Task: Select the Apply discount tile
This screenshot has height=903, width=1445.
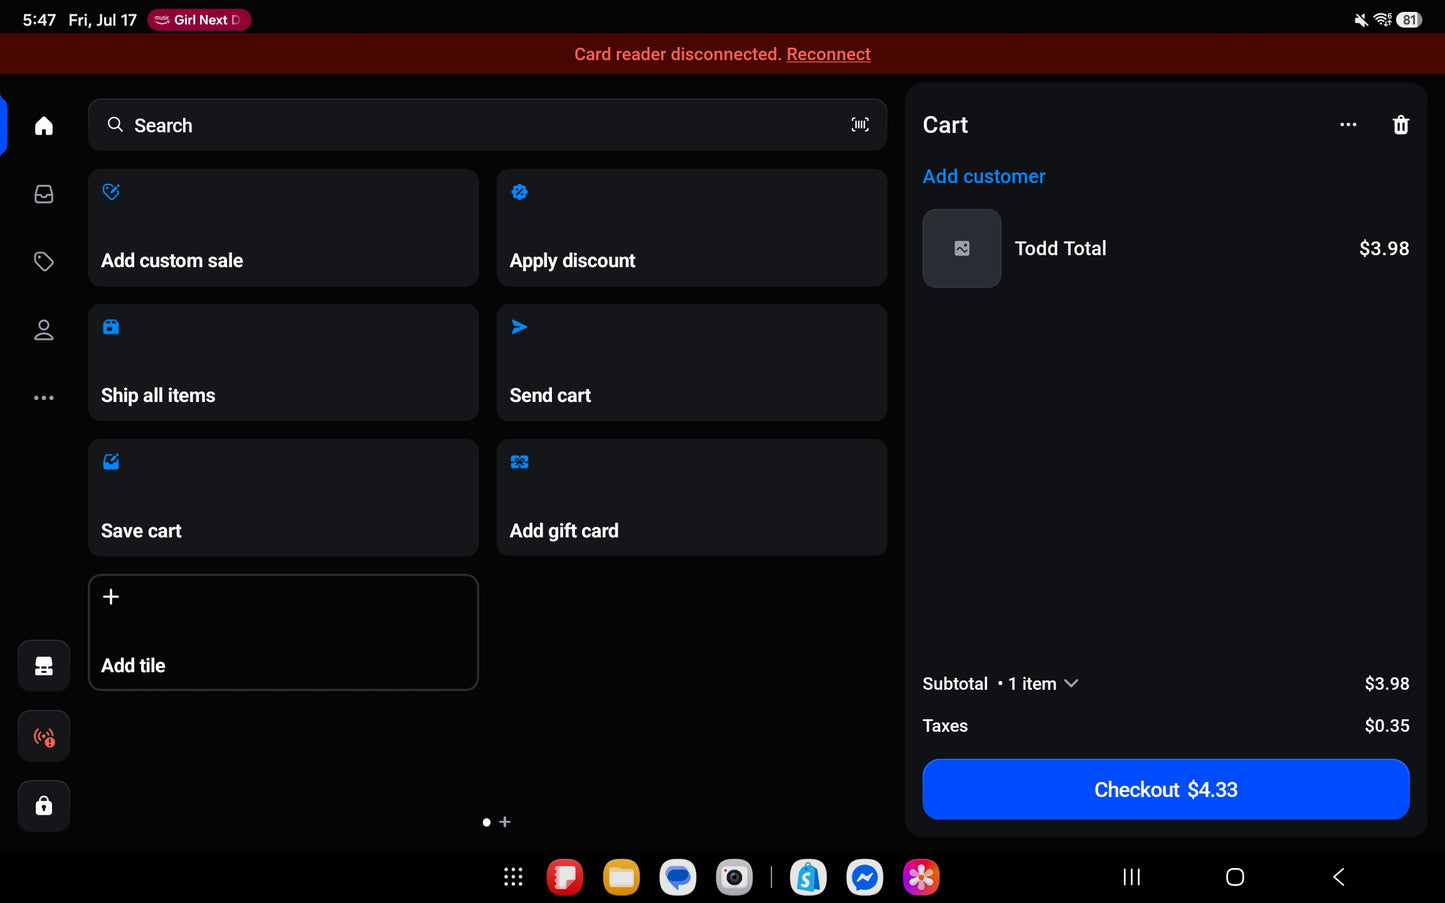Action: point(692,227)
